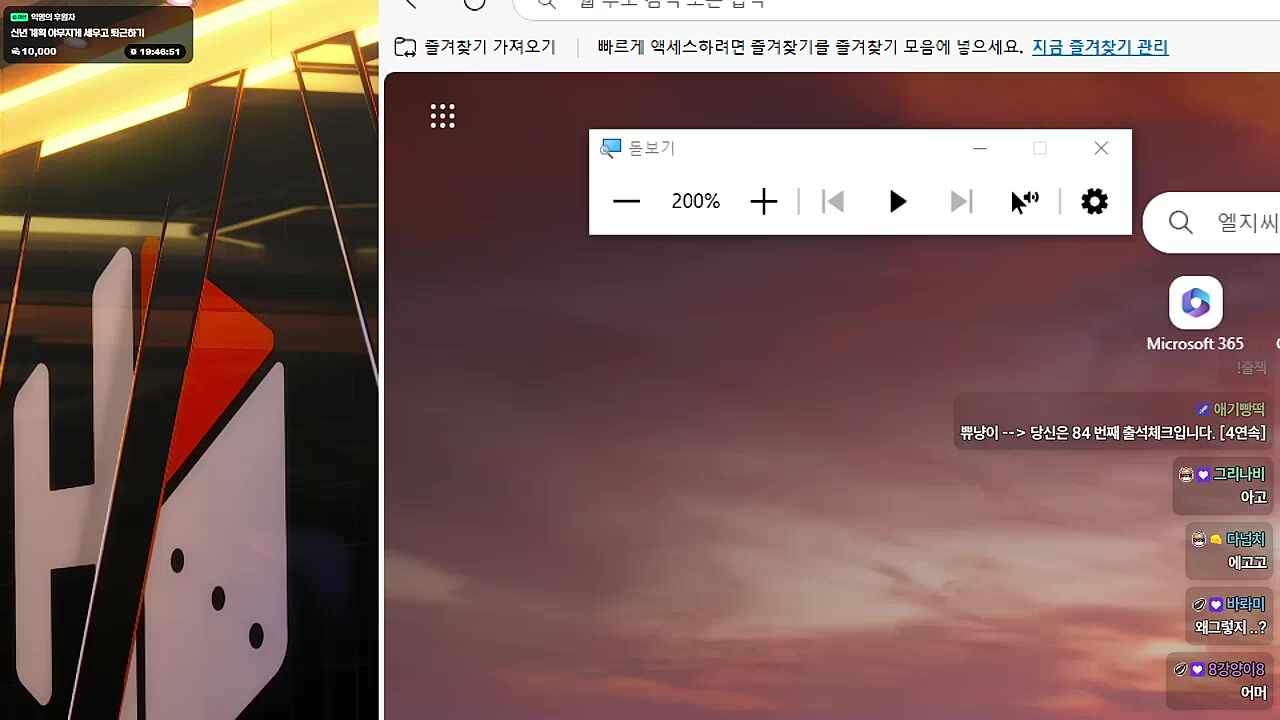
Task: Skip to next sentence in Magnifier reading
Action: tap(961, 202)
